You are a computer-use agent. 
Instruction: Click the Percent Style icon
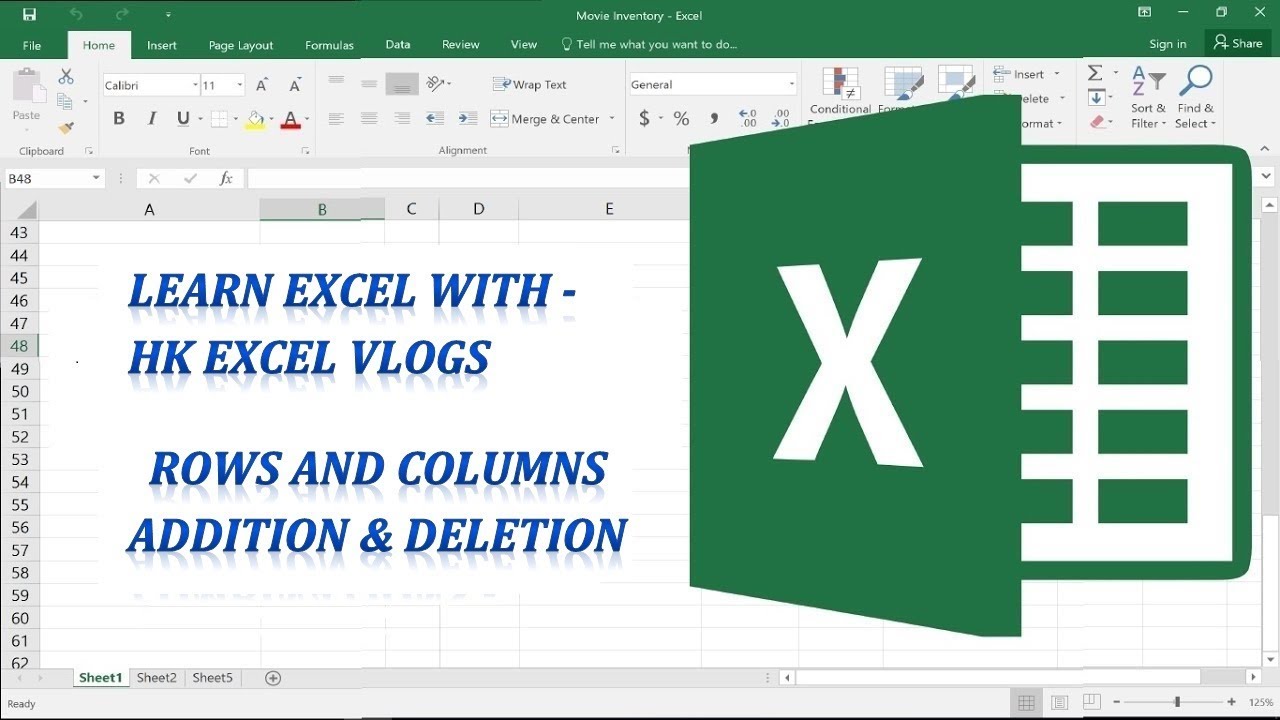click(681, 118)
